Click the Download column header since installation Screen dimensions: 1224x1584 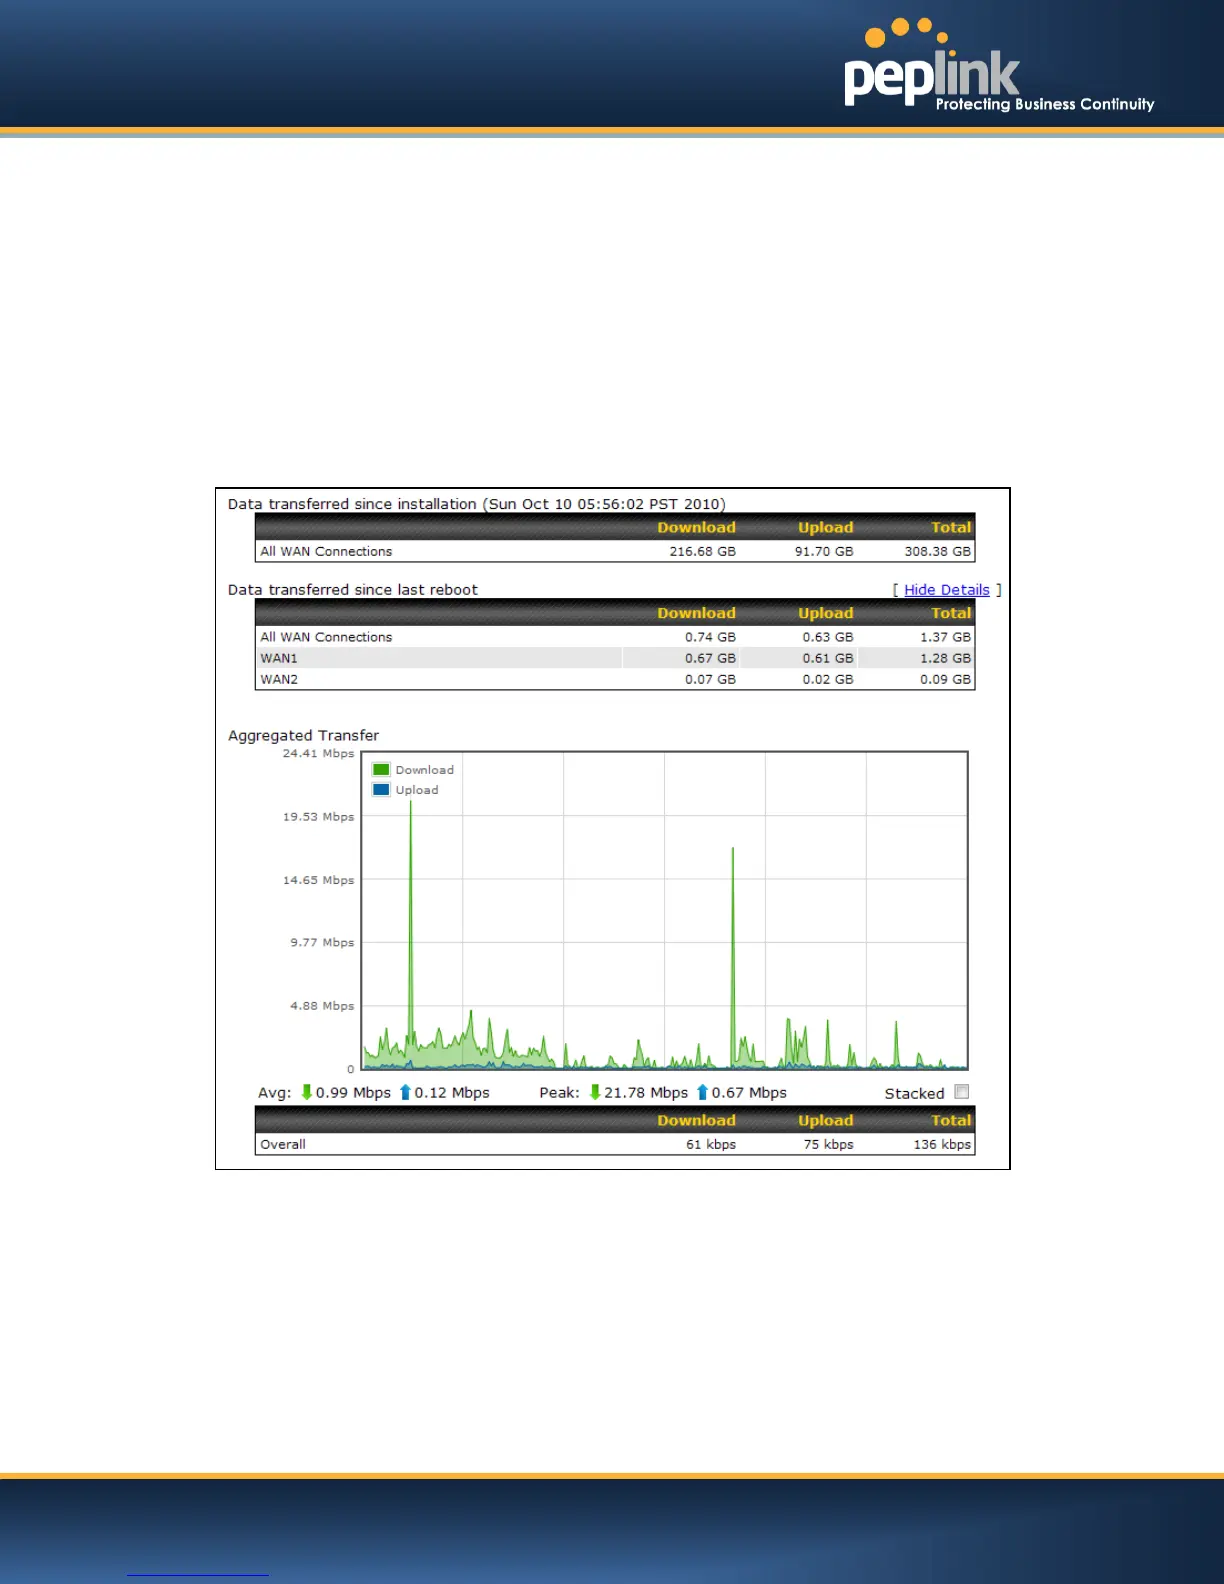click(696, 527)
